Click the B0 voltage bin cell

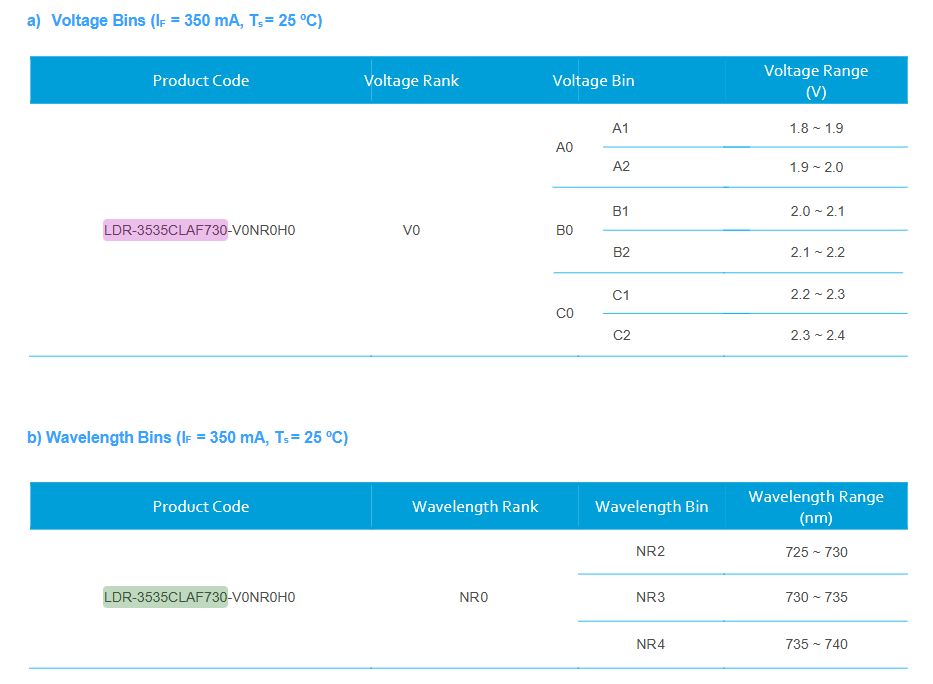(x=564, y=230)
